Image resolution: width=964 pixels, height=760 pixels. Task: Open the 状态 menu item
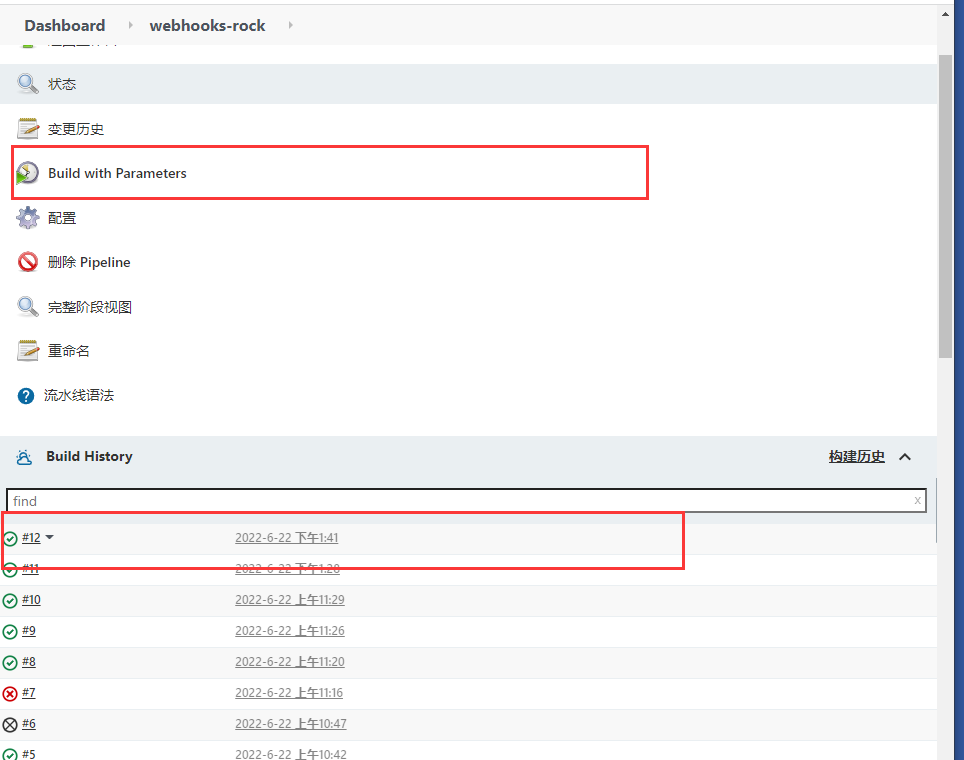62,84
